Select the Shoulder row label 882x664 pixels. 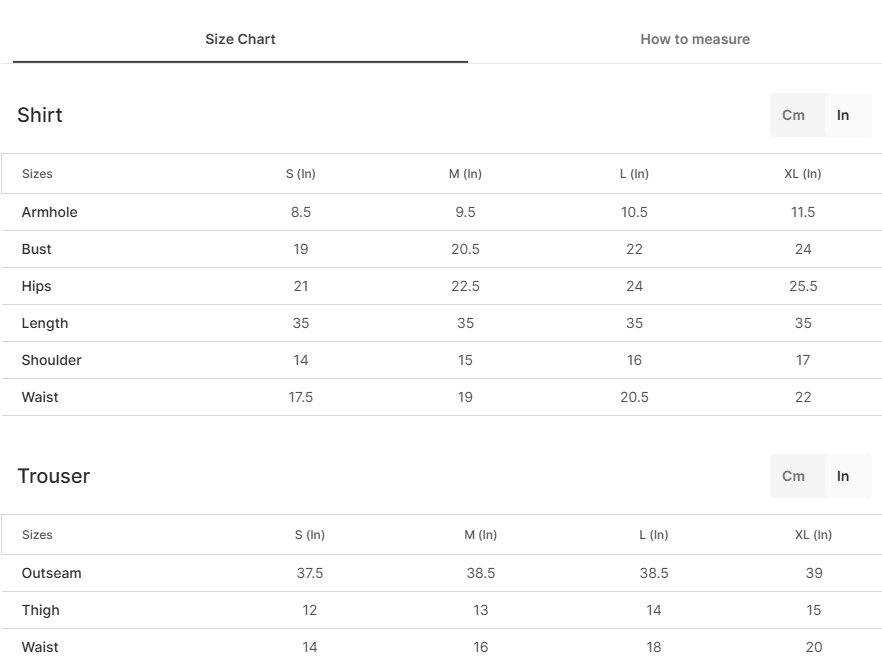coord(52,360)
